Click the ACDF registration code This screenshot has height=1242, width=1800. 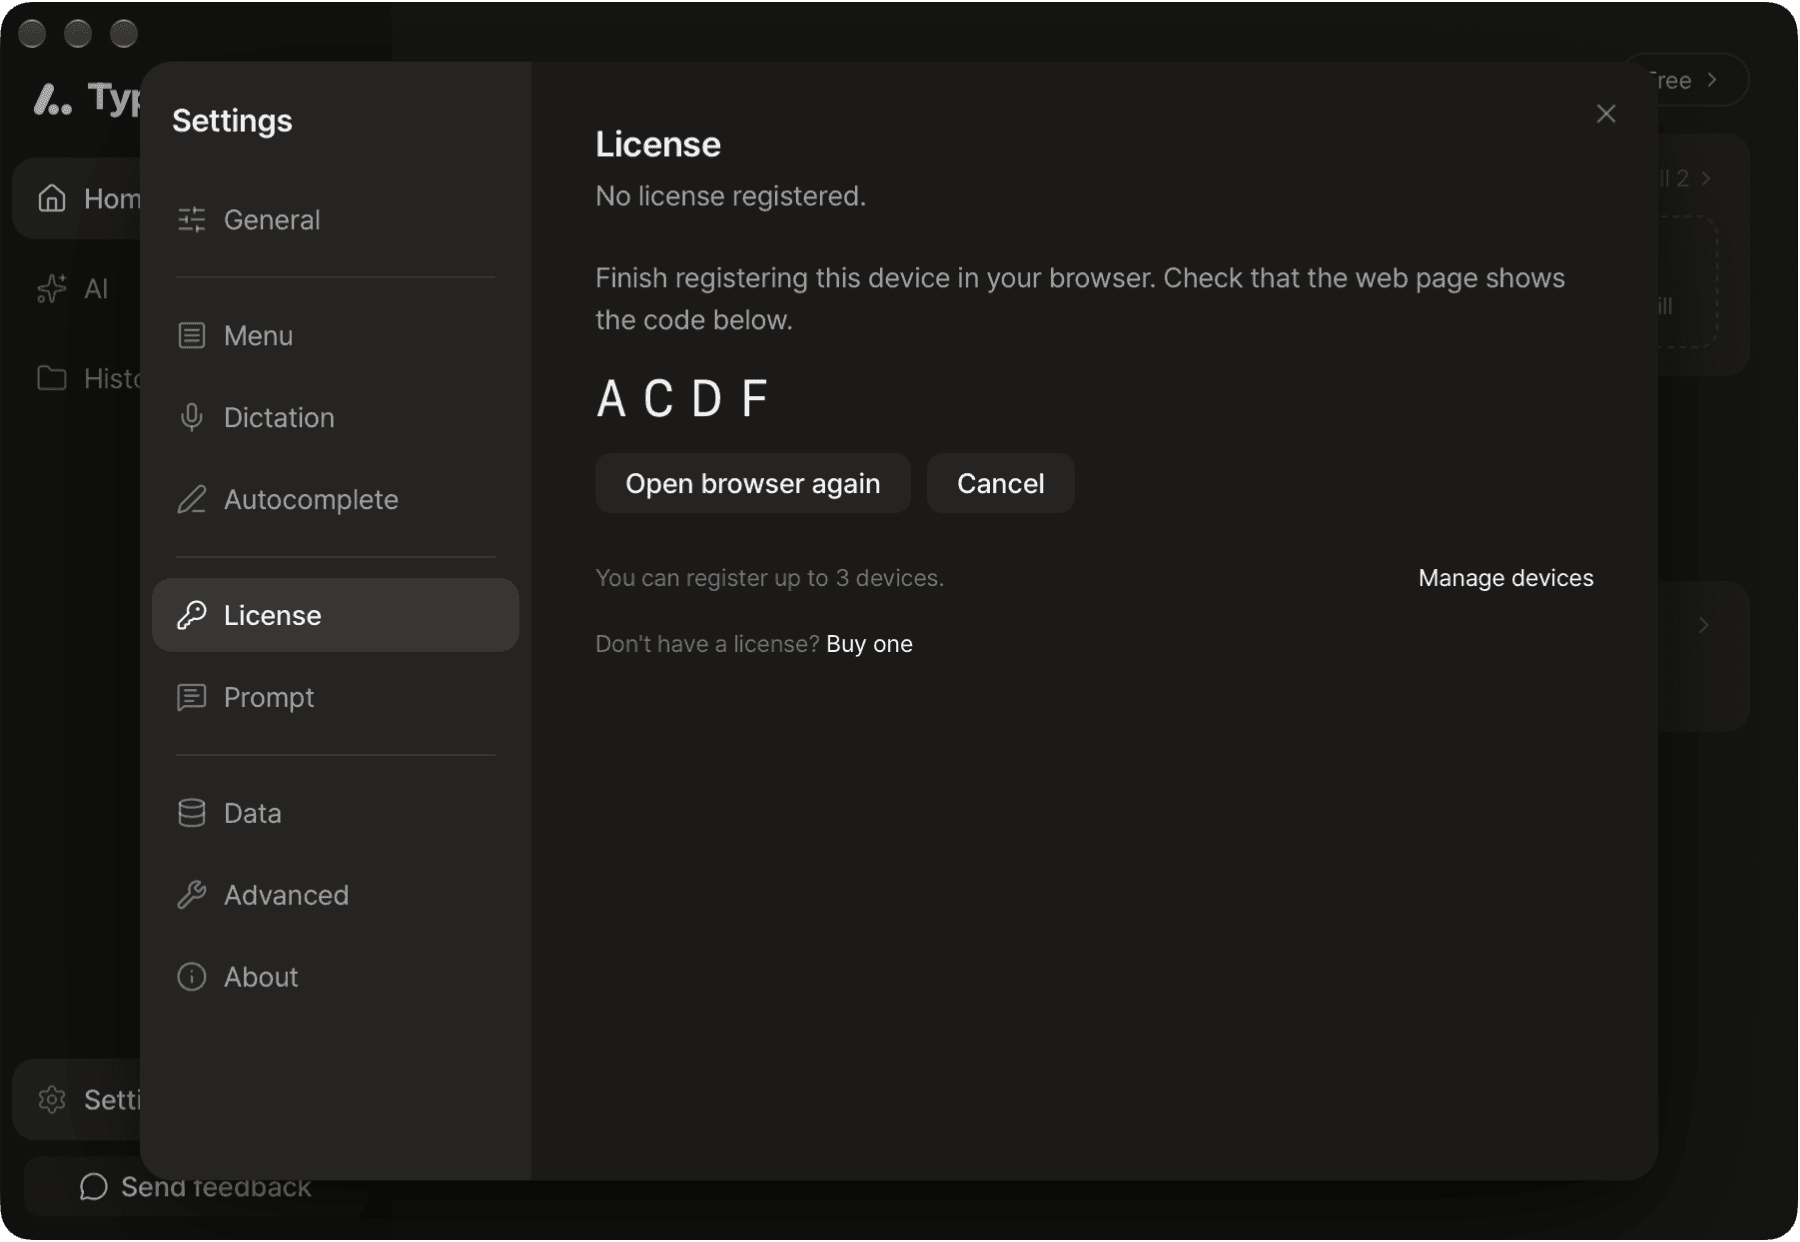pyautogui.click(x=683, y=398)
